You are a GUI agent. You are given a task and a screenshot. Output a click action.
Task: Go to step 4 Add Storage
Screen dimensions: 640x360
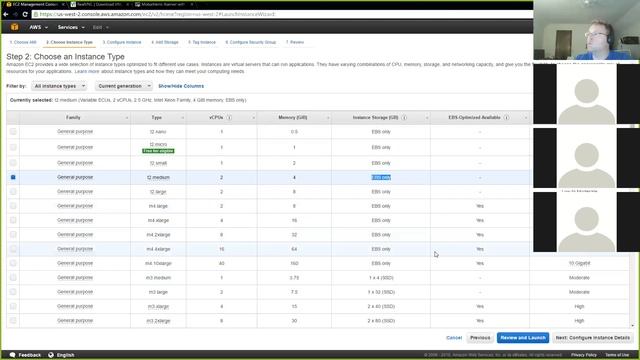click(165, 42)
